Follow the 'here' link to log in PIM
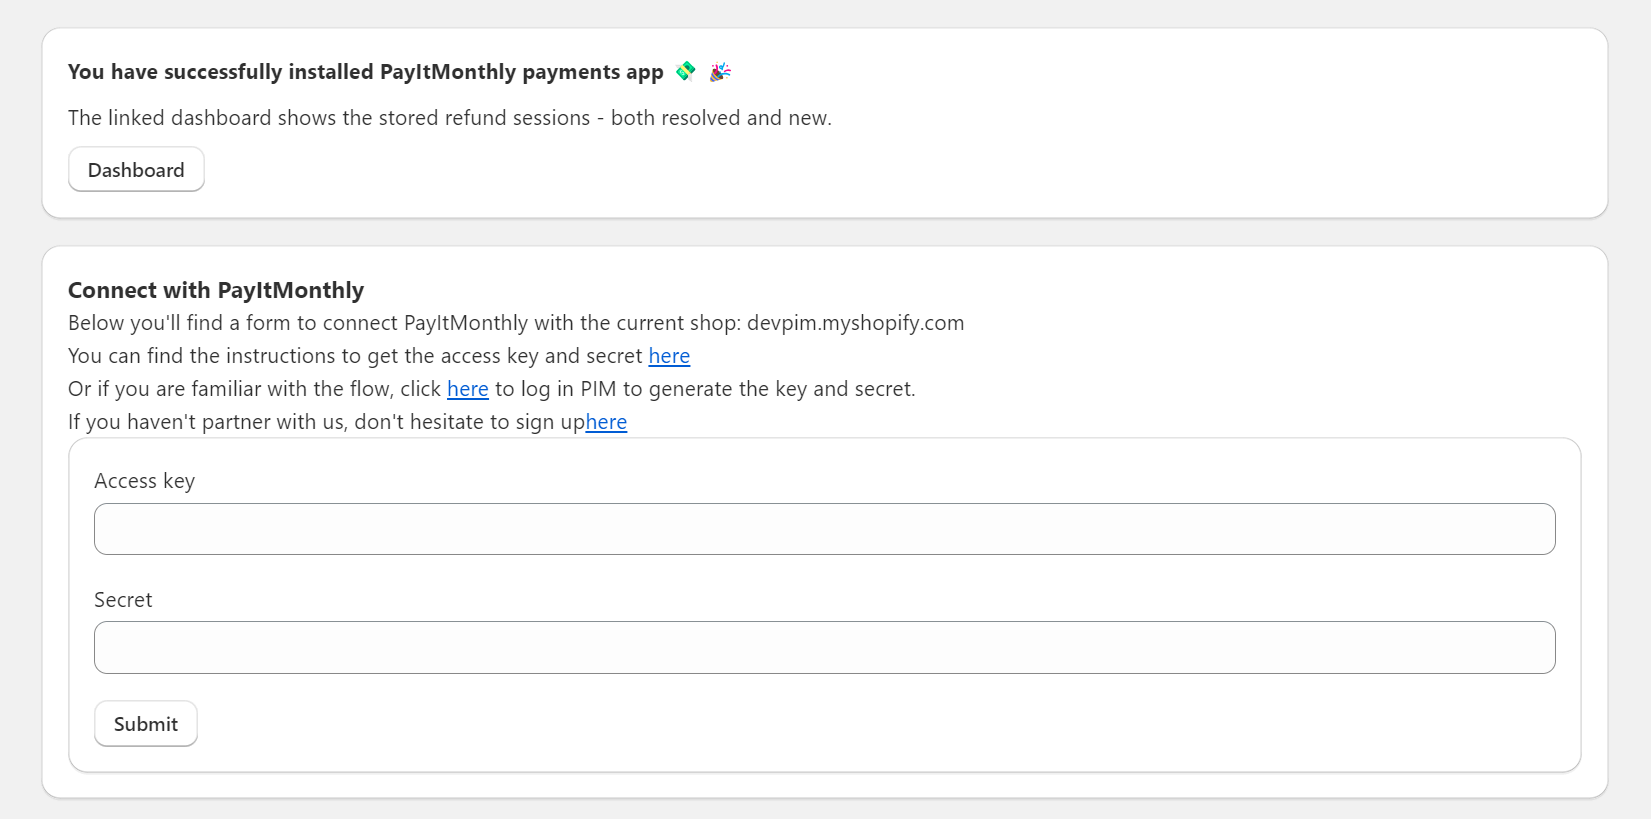1651x819 pixels. point(467,389)
